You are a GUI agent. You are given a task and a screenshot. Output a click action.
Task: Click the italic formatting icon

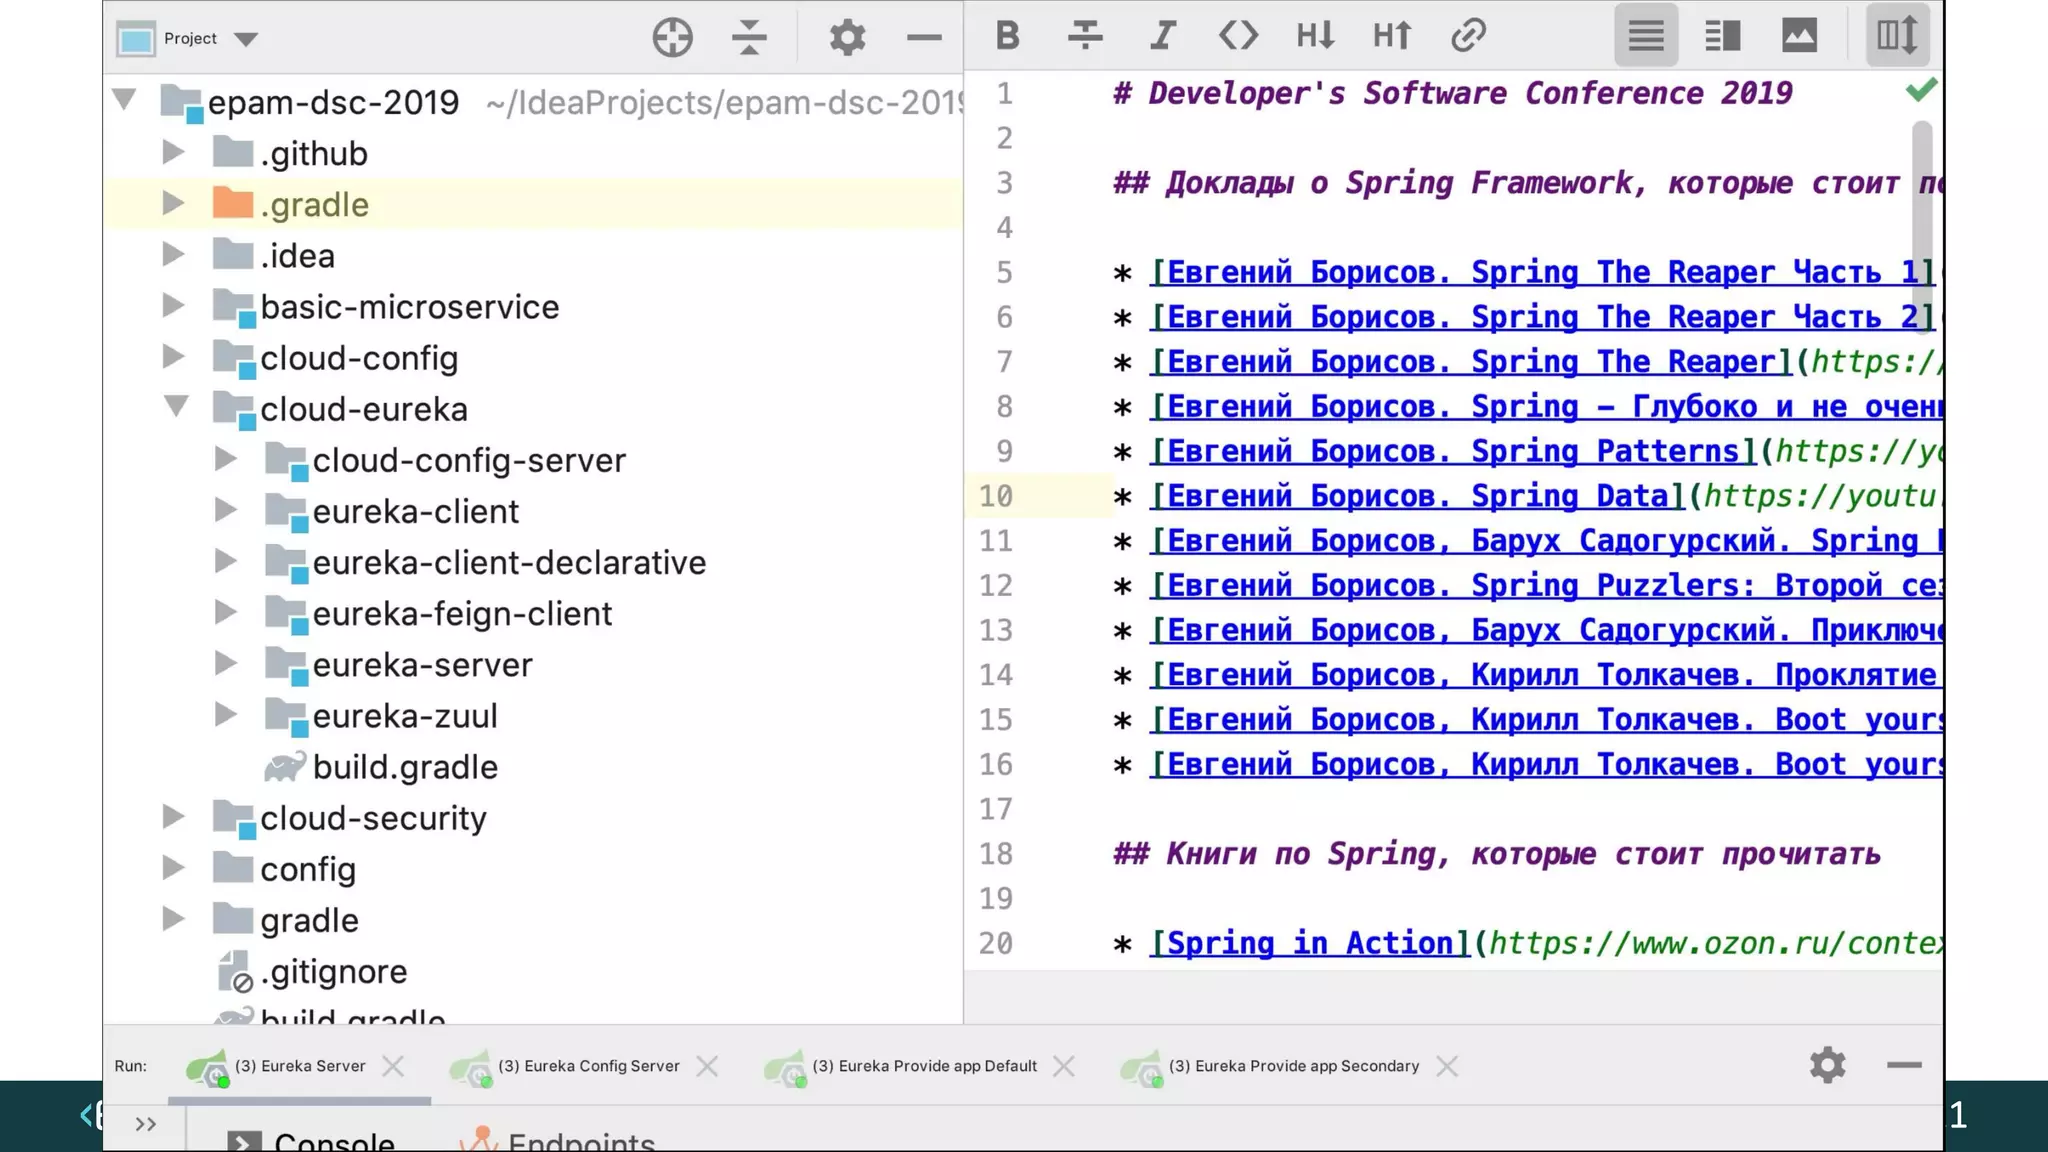tap(1161, 37)
